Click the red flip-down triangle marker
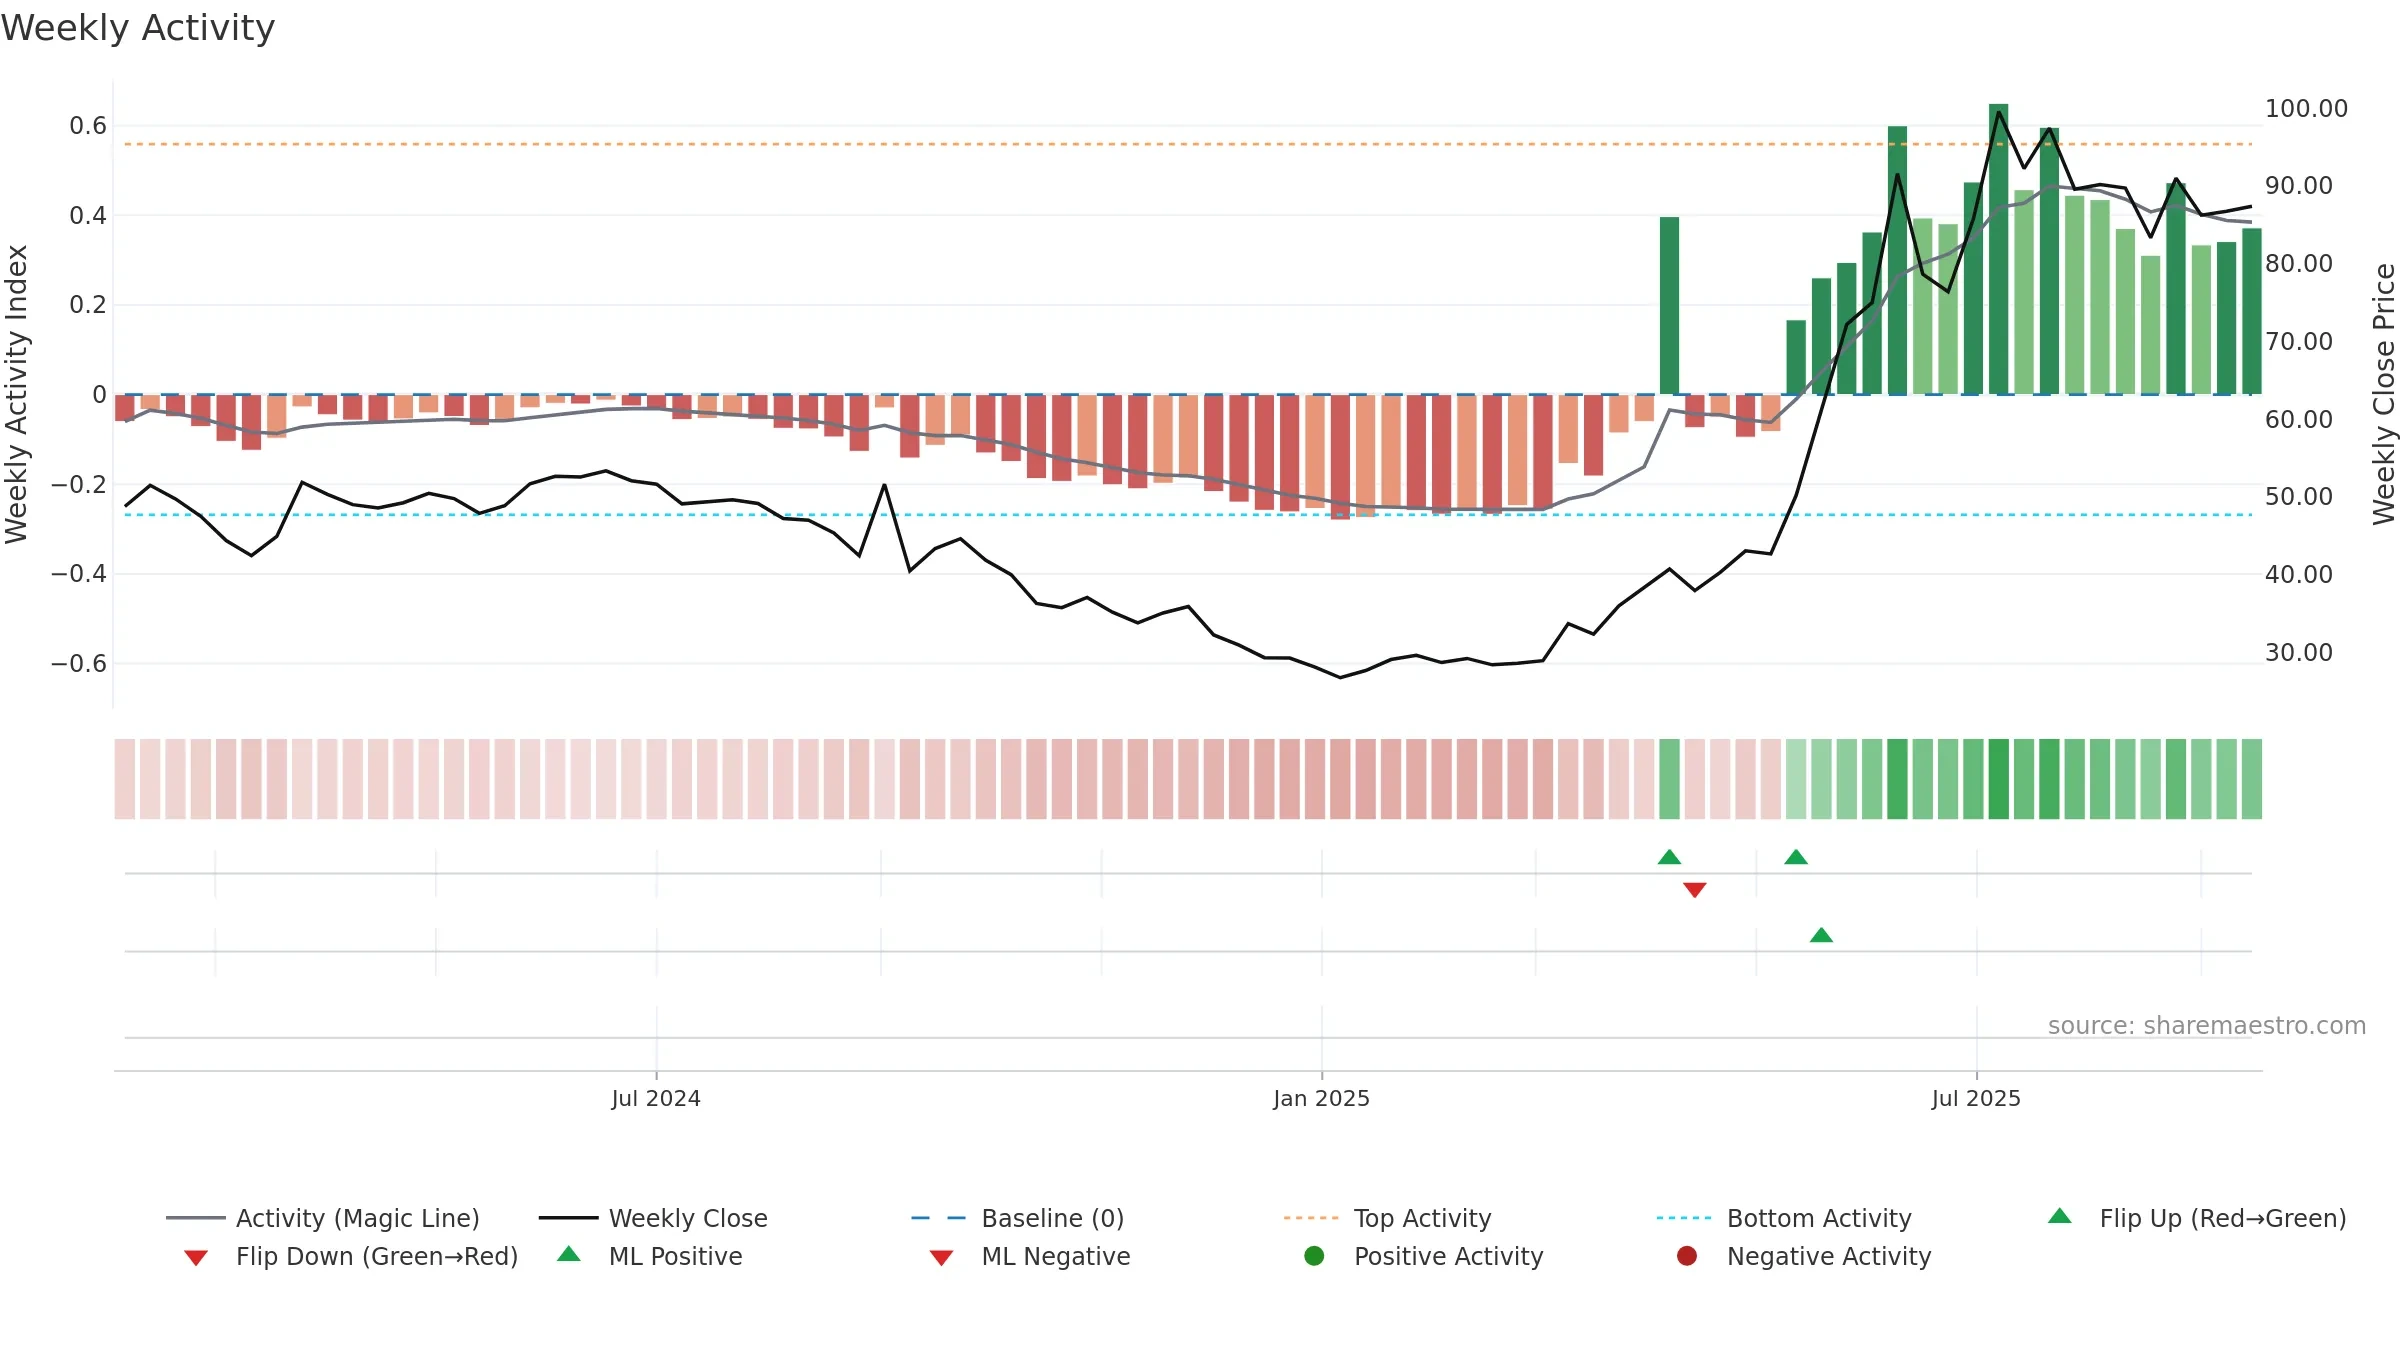The height and width of the screenshot is (1350, 2400). click(1694, 890)
